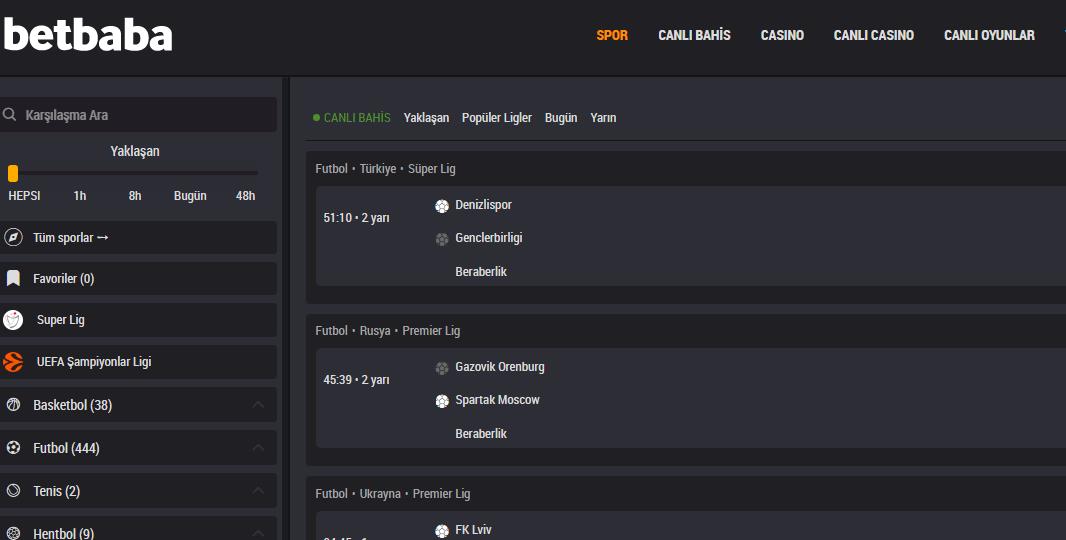Open Super Lig in the sidebar

138,320
